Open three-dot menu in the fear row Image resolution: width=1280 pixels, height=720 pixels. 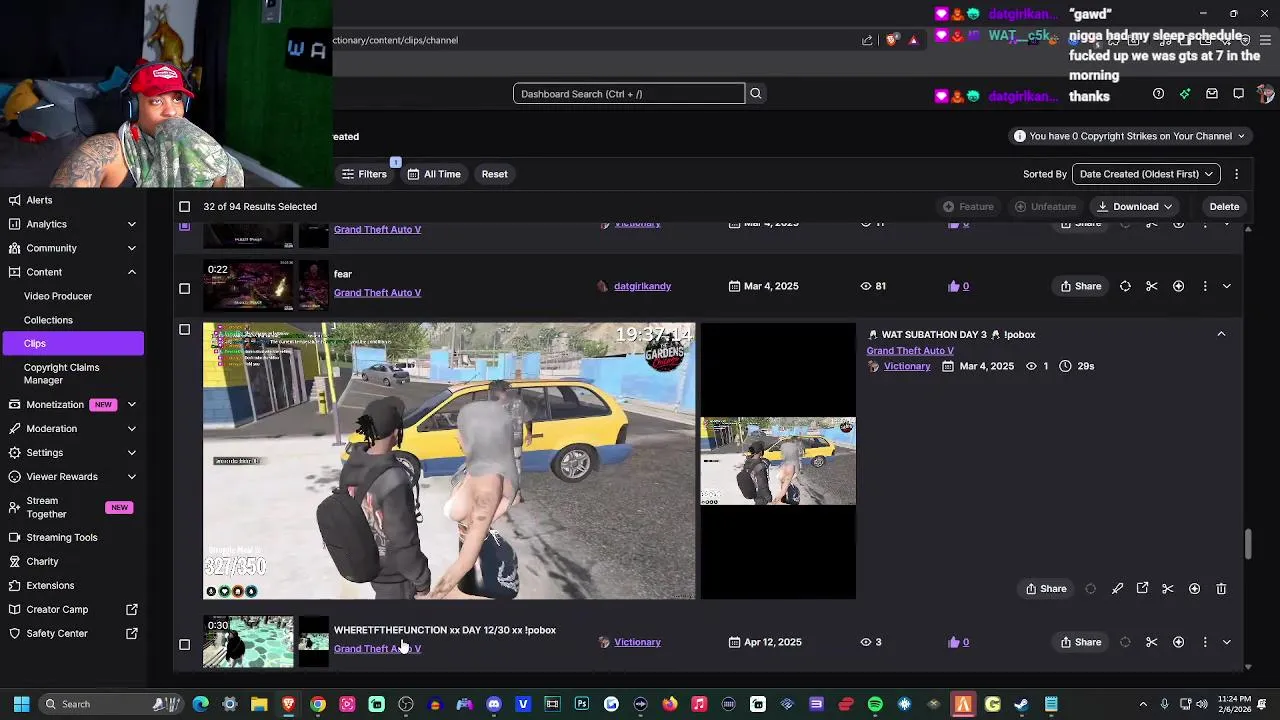[x=1205, y=286]
